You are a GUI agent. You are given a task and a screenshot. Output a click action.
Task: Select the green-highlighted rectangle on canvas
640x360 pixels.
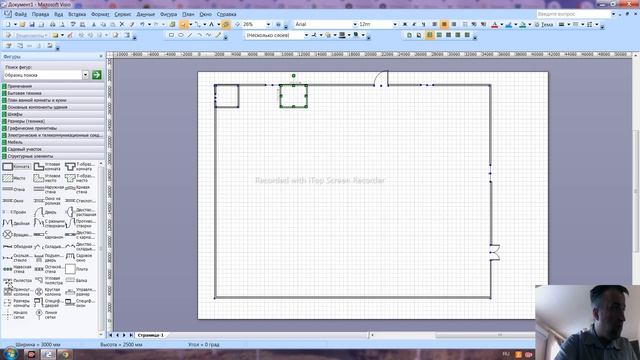click(x=293, y=96)
